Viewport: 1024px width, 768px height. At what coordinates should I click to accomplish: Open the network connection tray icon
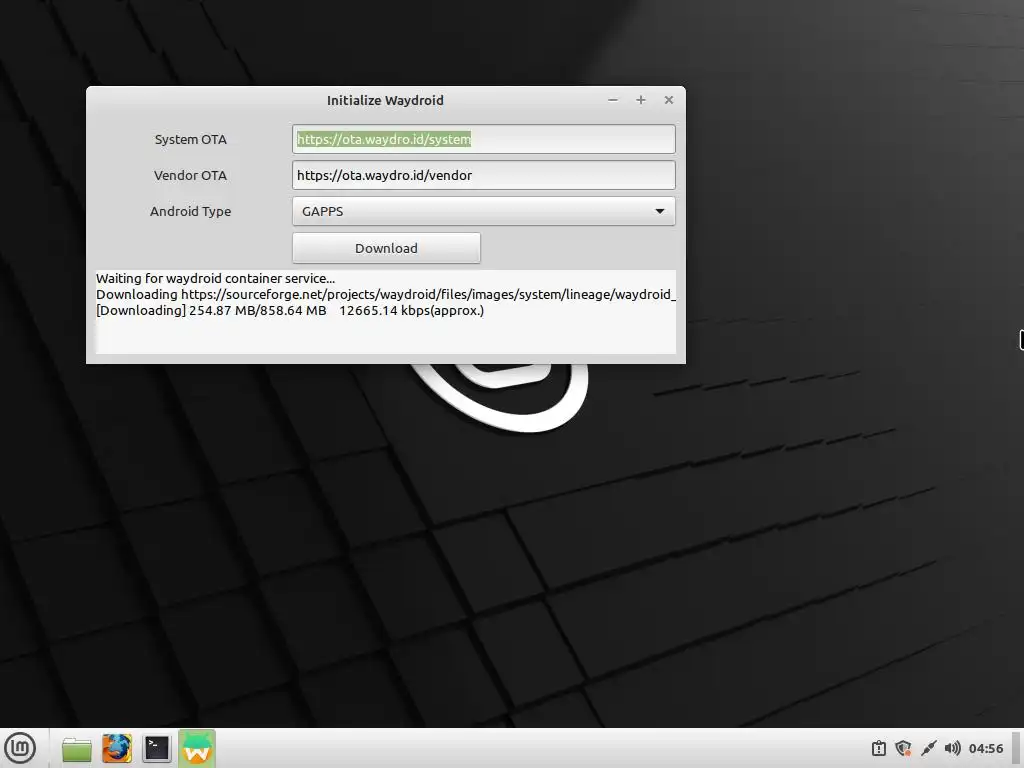[x=928, y=748]
